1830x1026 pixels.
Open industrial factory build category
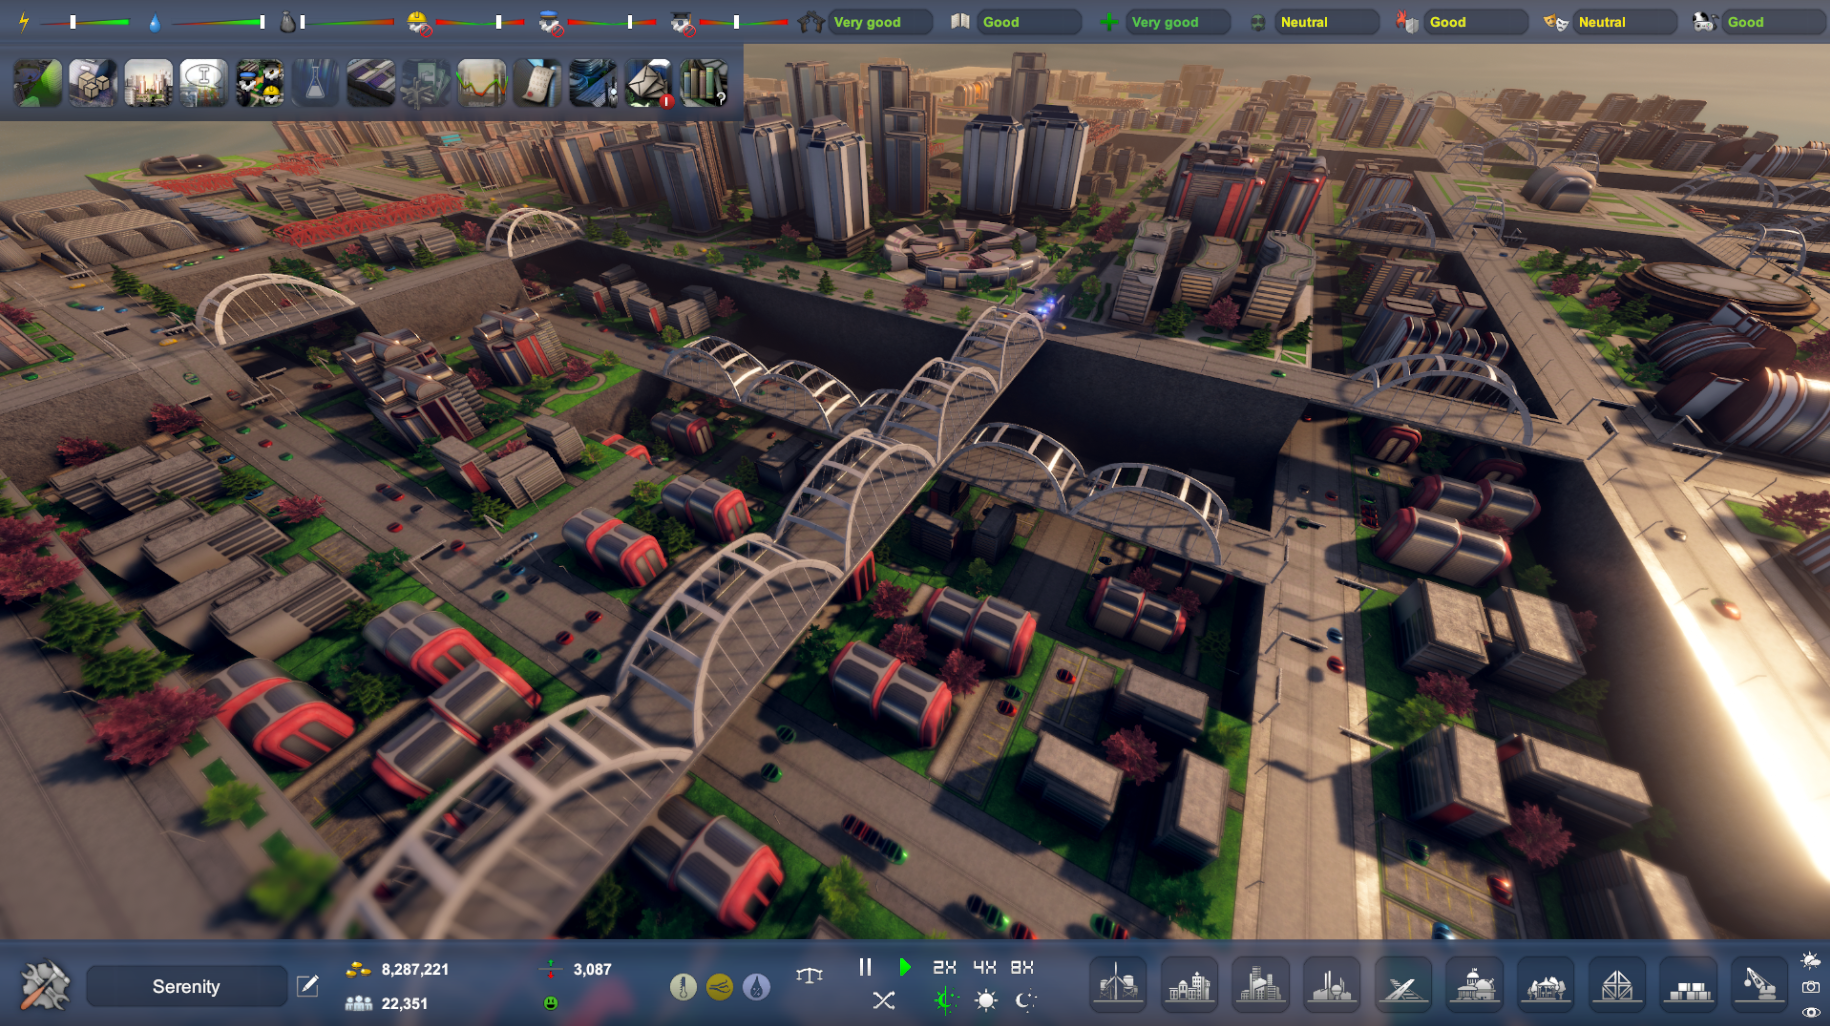pos(1332,985)
